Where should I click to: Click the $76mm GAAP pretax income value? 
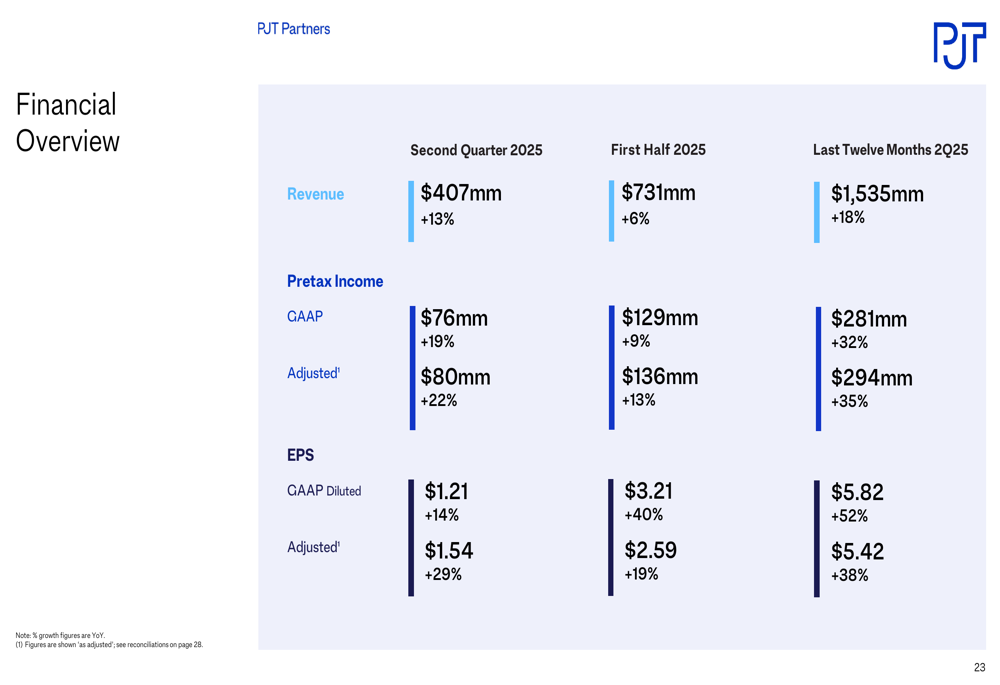tap(454, 318)
